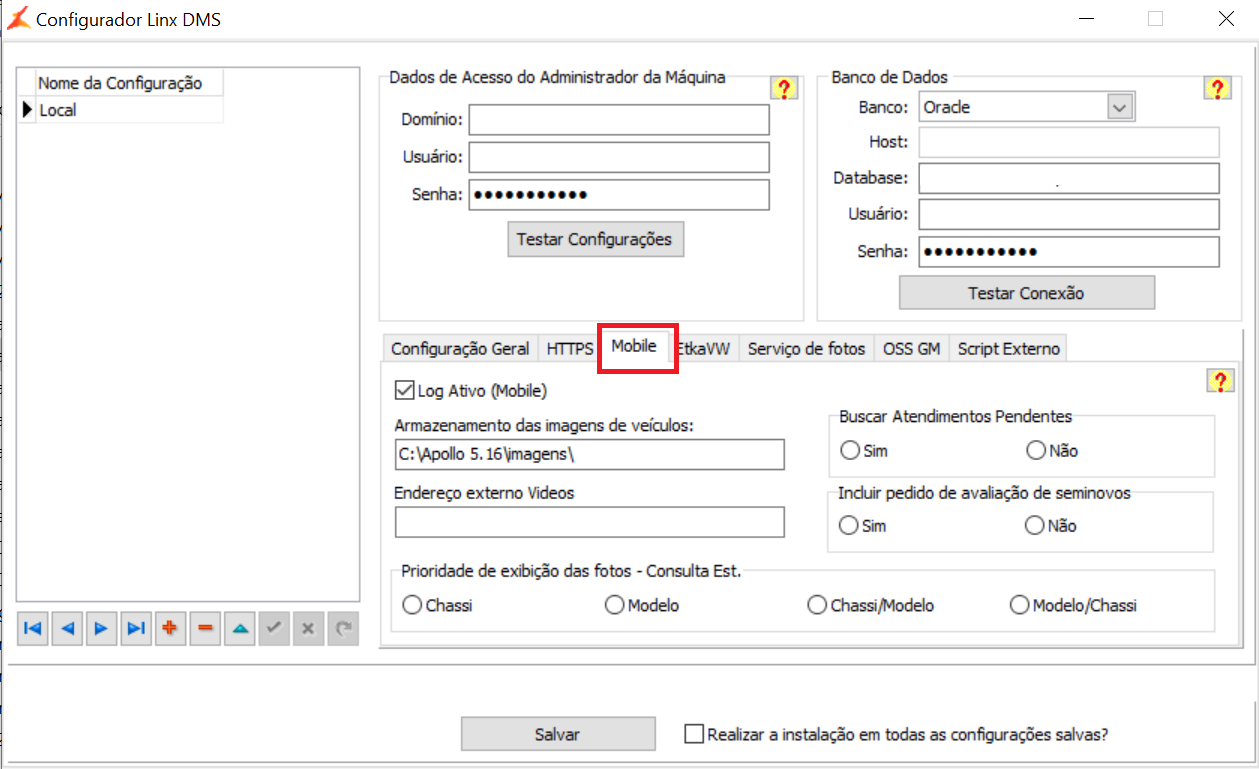1259x769 pixels.
Task: Go to the first configuration record
Action: click(33, 628)
